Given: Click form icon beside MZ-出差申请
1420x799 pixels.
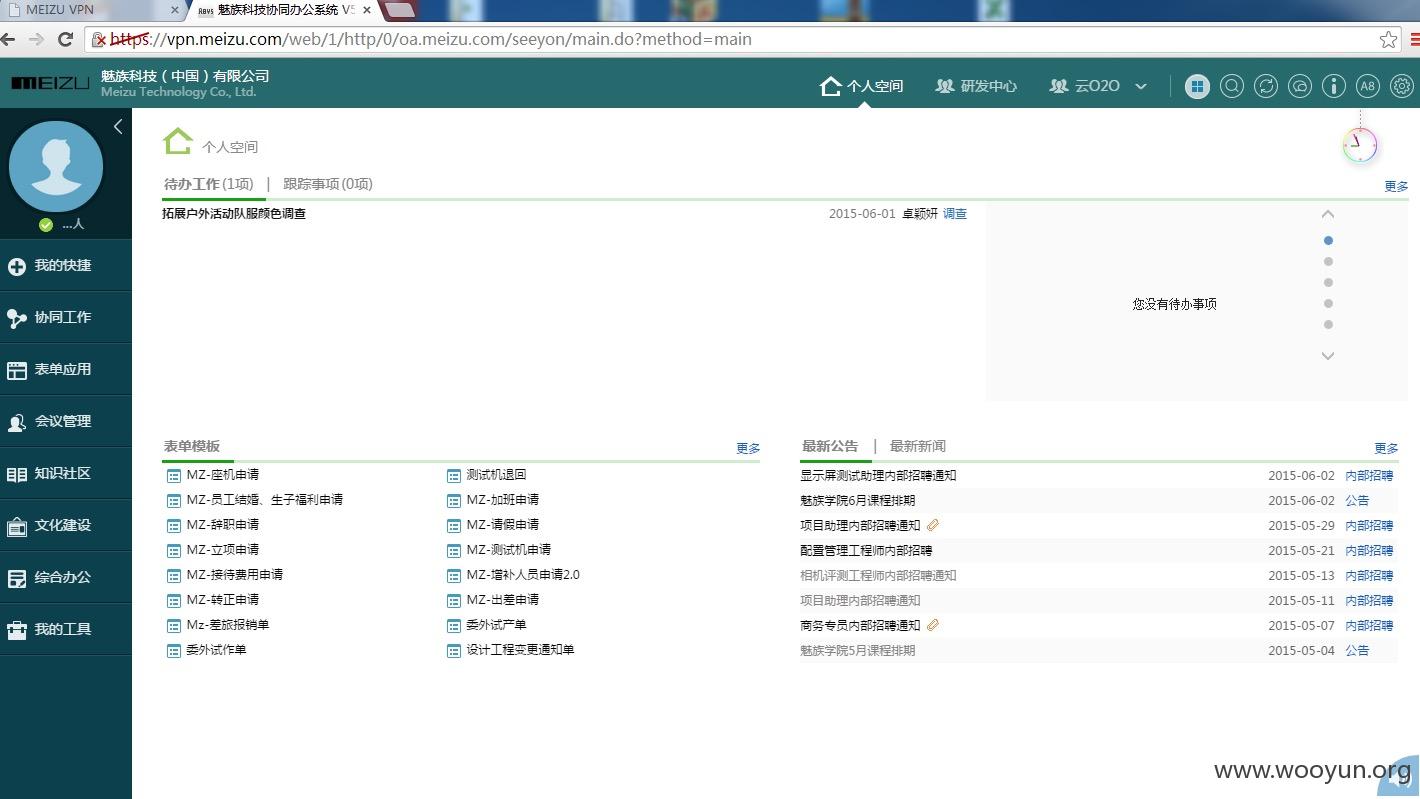Looking at the screenshot, I should [454, 601].
